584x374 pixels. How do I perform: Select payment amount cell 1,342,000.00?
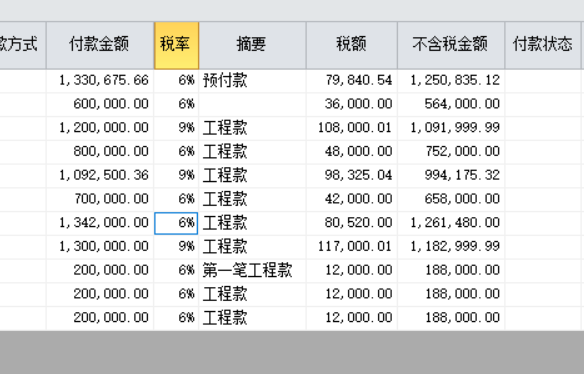(100, 223)
